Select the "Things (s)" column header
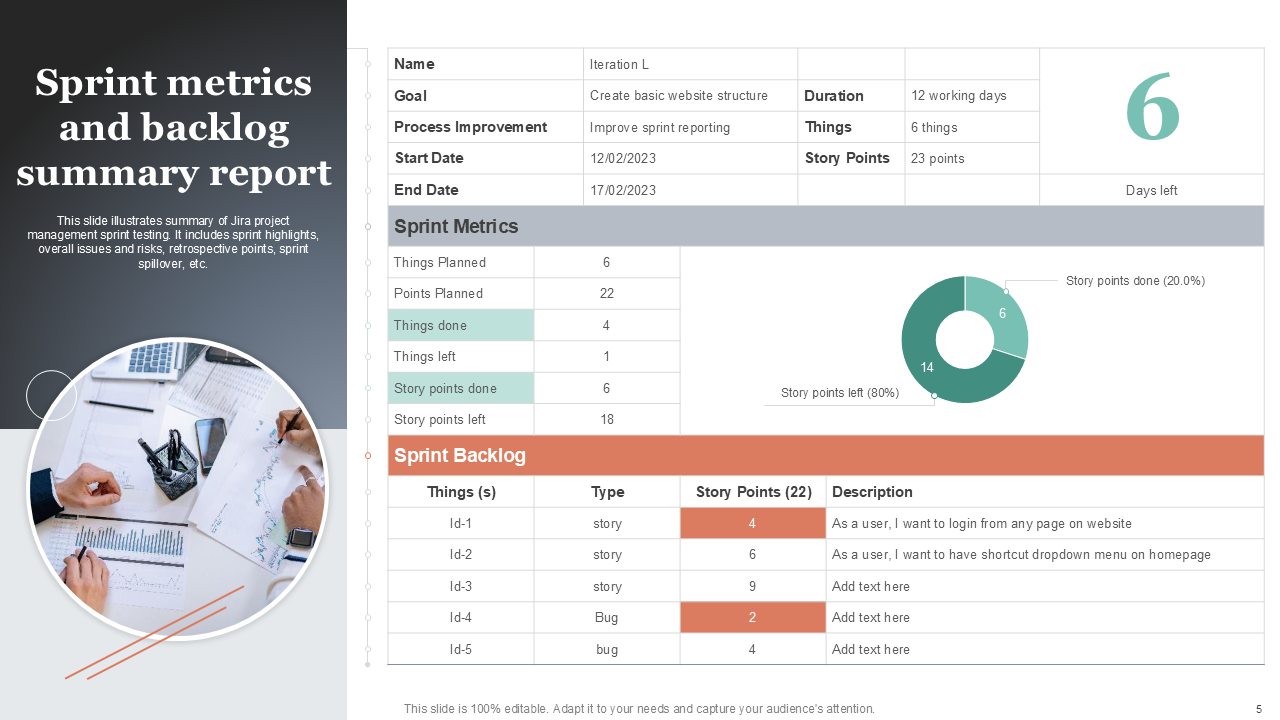The width and height of the screenshot is (1280, 720). click(x=461, y=492)
